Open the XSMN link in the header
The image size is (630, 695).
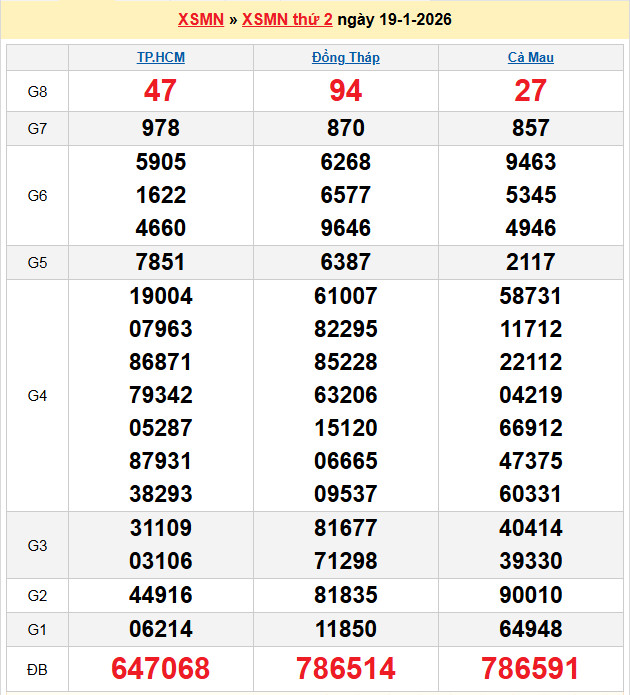[x=200, y=20]
